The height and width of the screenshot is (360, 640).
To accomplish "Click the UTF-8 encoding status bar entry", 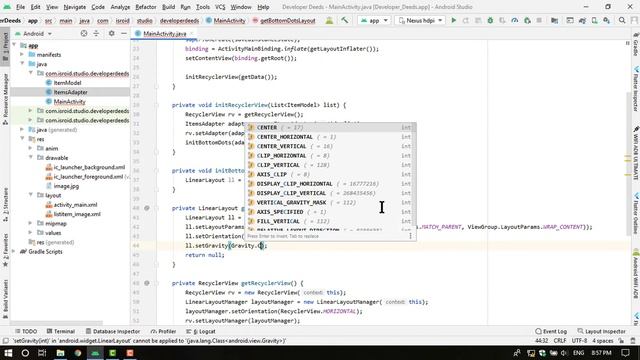I will click(x=579, y=341).
